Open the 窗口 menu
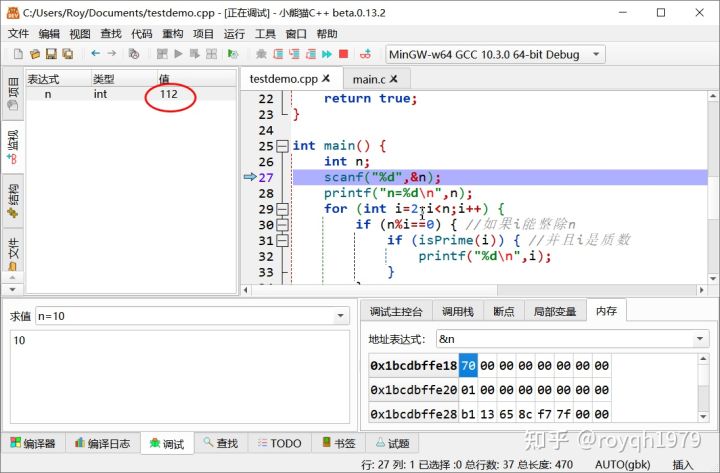Screen dimensions: 720x473 (x=296, y=34)
